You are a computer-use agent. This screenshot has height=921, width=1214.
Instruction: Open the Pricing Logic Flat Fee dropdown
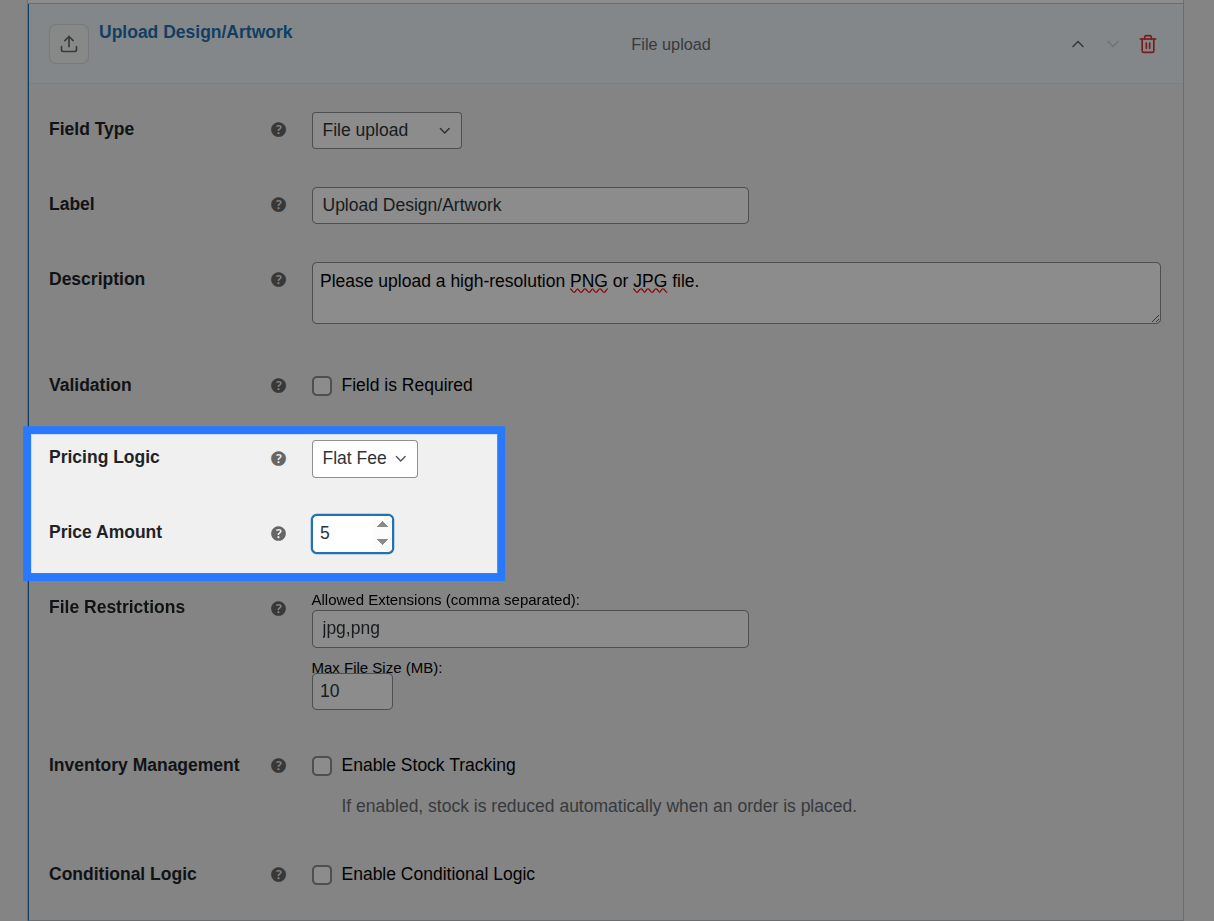tap(365, 459)
